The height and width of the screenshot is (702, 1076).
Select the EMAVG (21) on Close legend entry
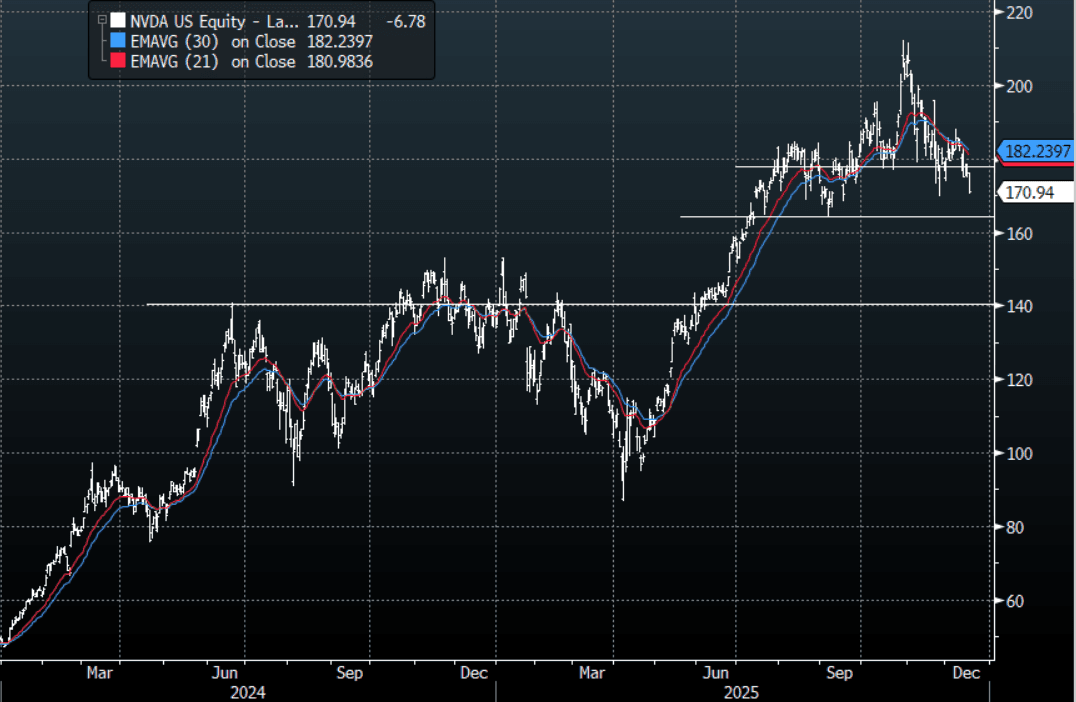(212, 62)
